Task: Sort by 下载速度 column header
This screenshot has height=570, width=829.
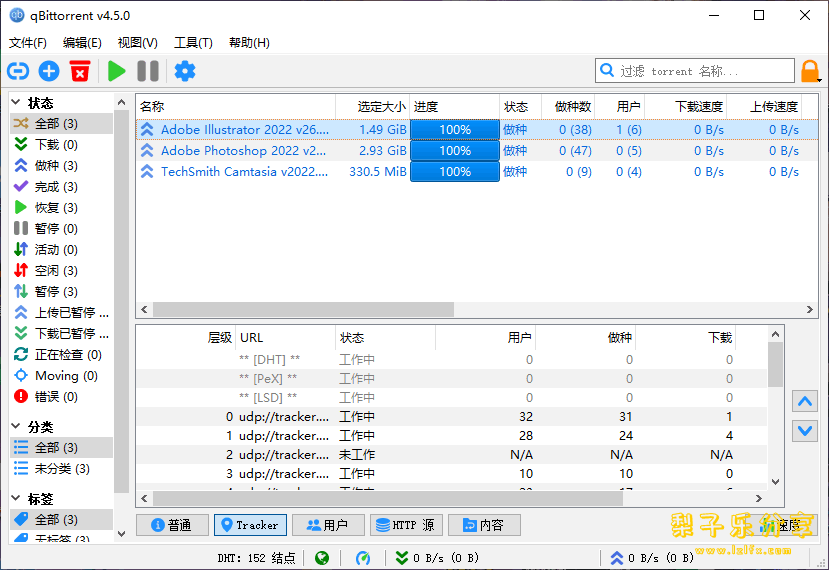Action: click(x=686, y=107)
